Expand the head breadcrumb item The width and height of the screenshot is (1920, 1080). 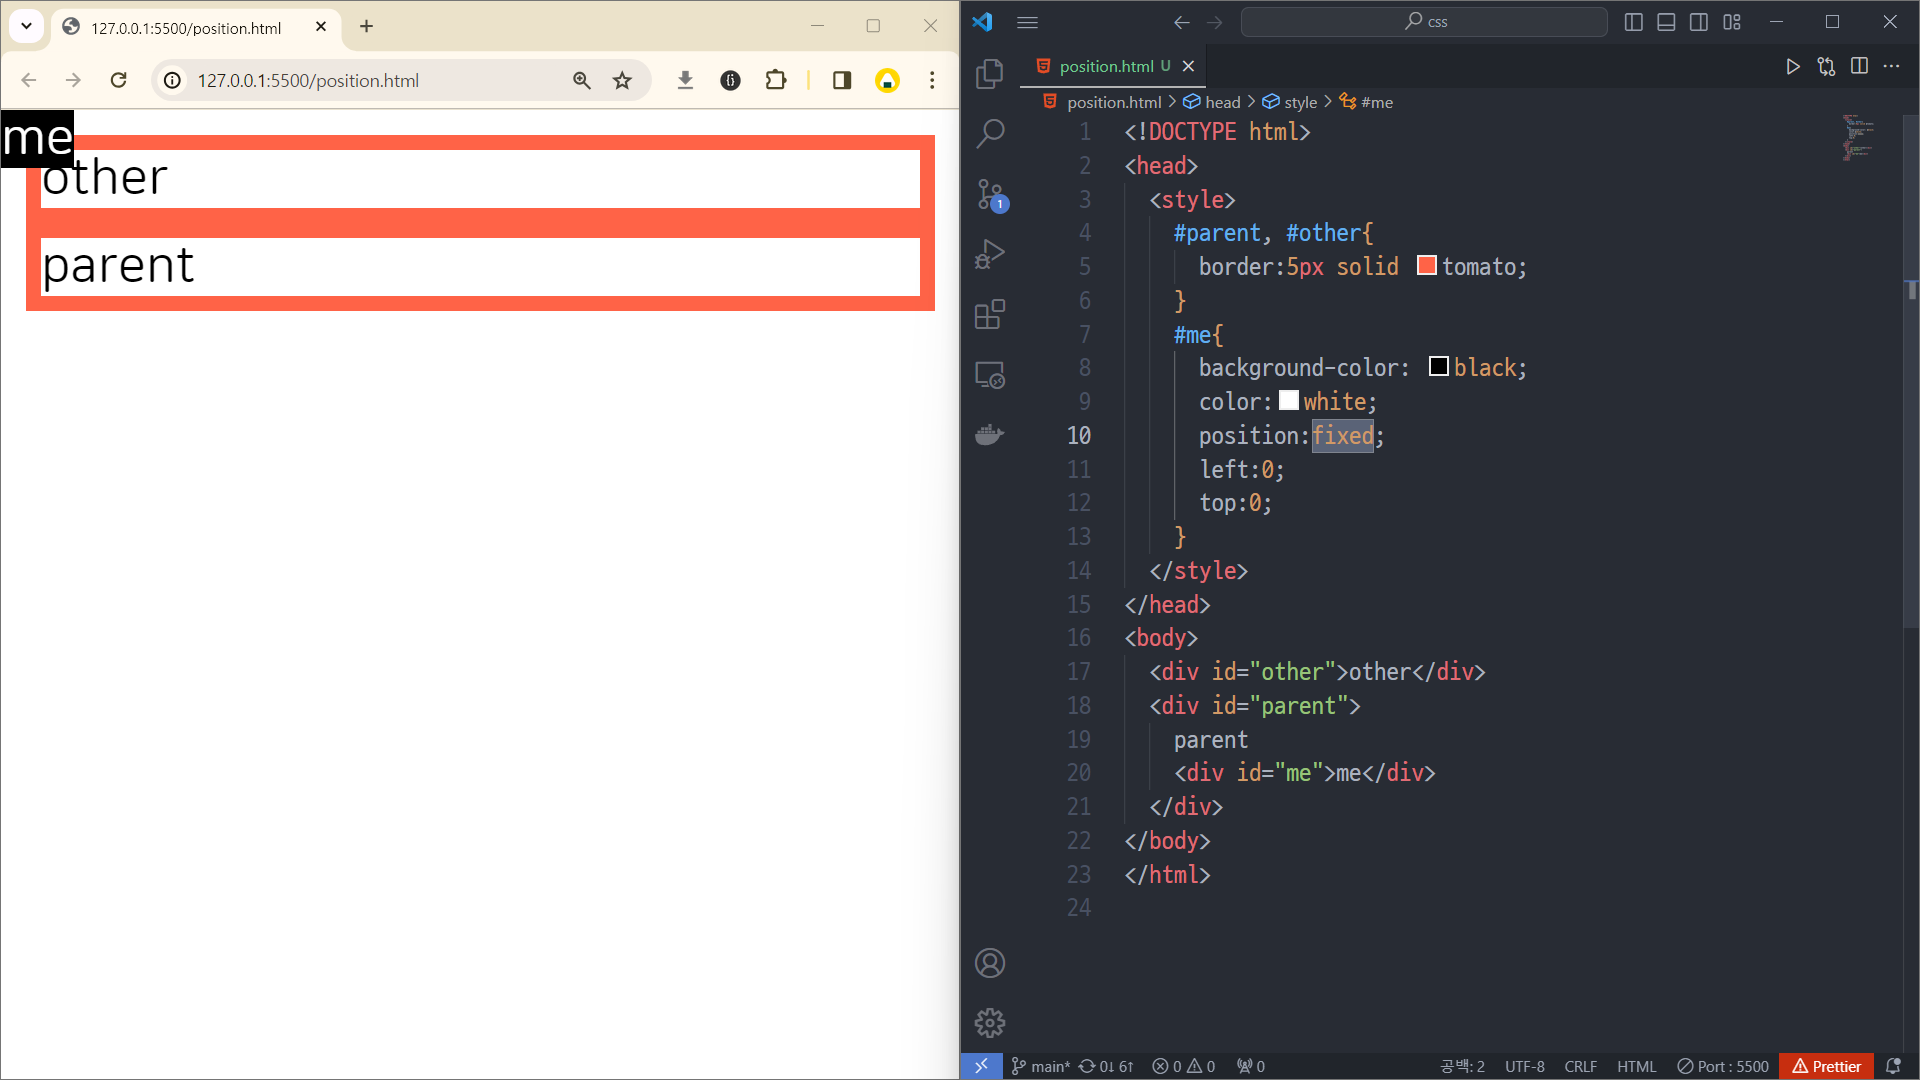(1222, 102)
